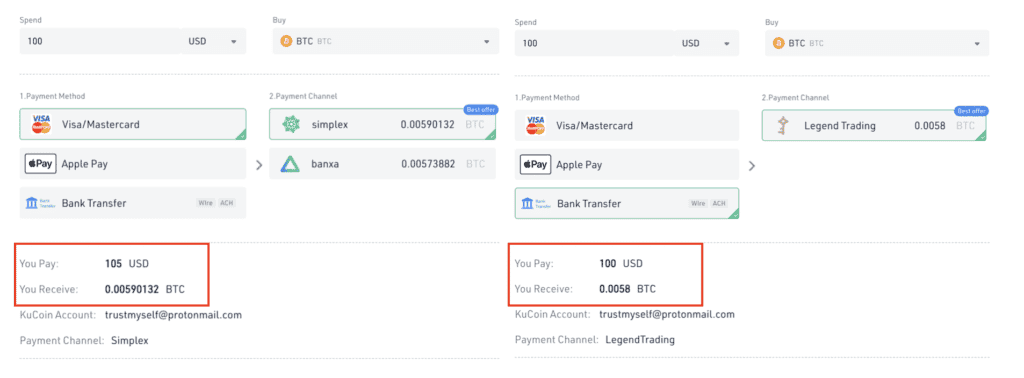Click the Apple Pay logo in the right panel
1024x378 pixels.
coord(536,165)
